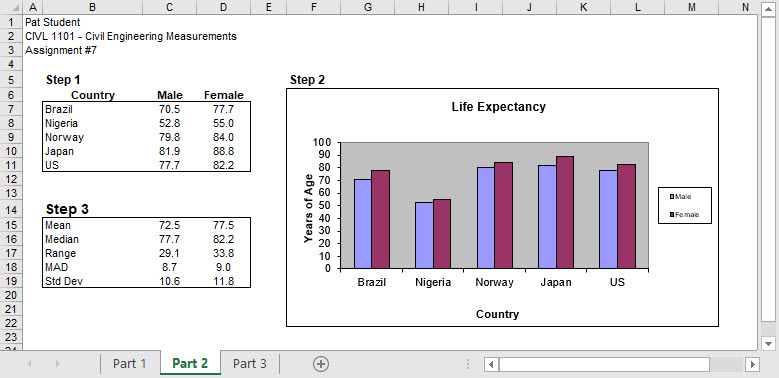Click the tab bar resize handle dots

(x=467, y=364)
